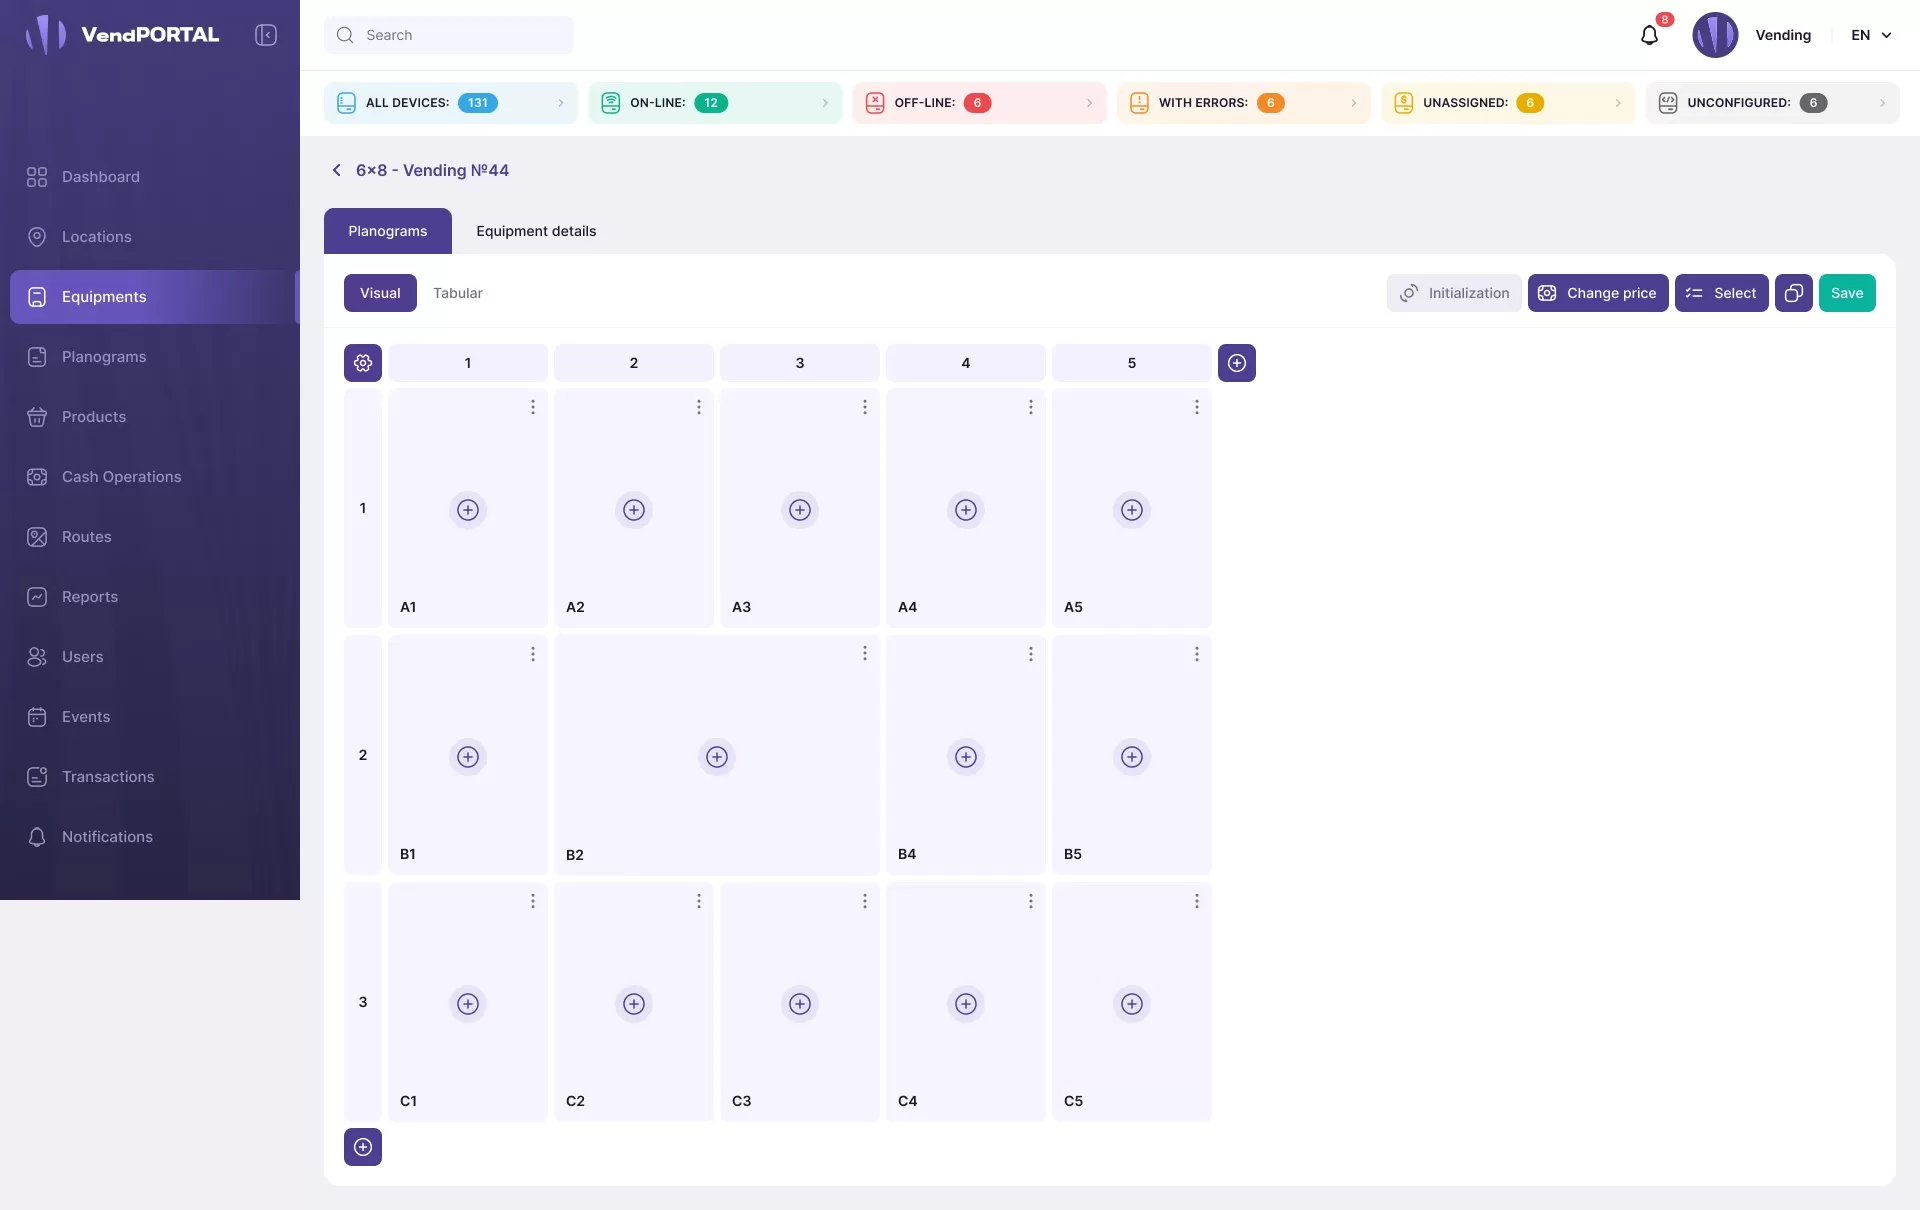This screenshot has height=1210, width=1920.
Task: Click the Save button
Action: 1846,293
